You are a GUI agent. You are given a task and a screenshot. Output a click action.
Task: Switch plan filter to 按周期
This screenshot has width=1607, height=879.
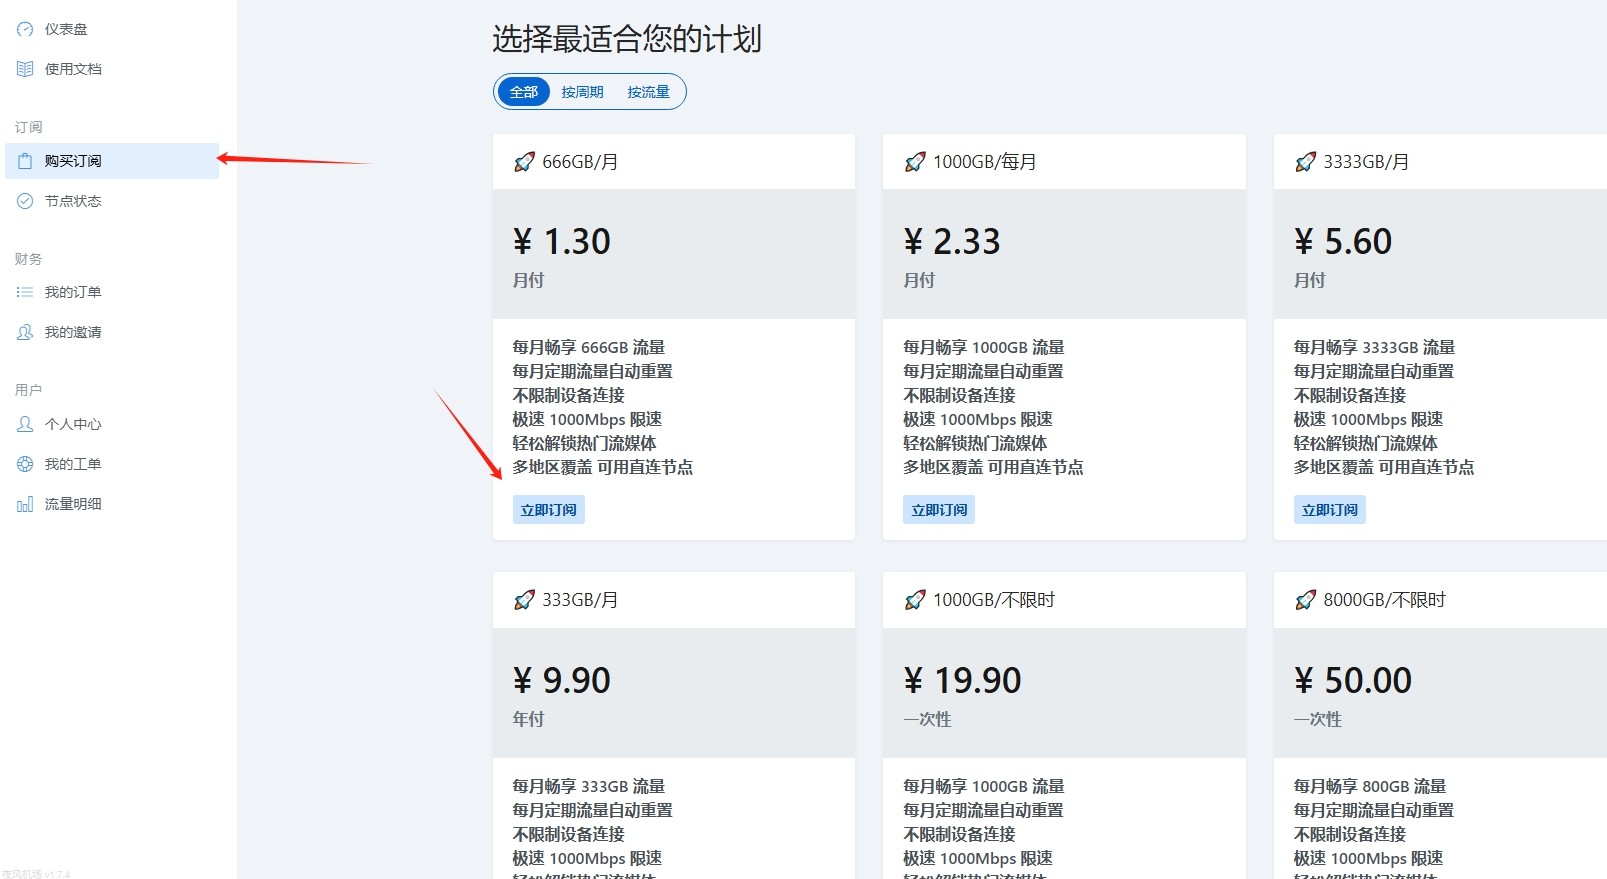click(582, 92)
